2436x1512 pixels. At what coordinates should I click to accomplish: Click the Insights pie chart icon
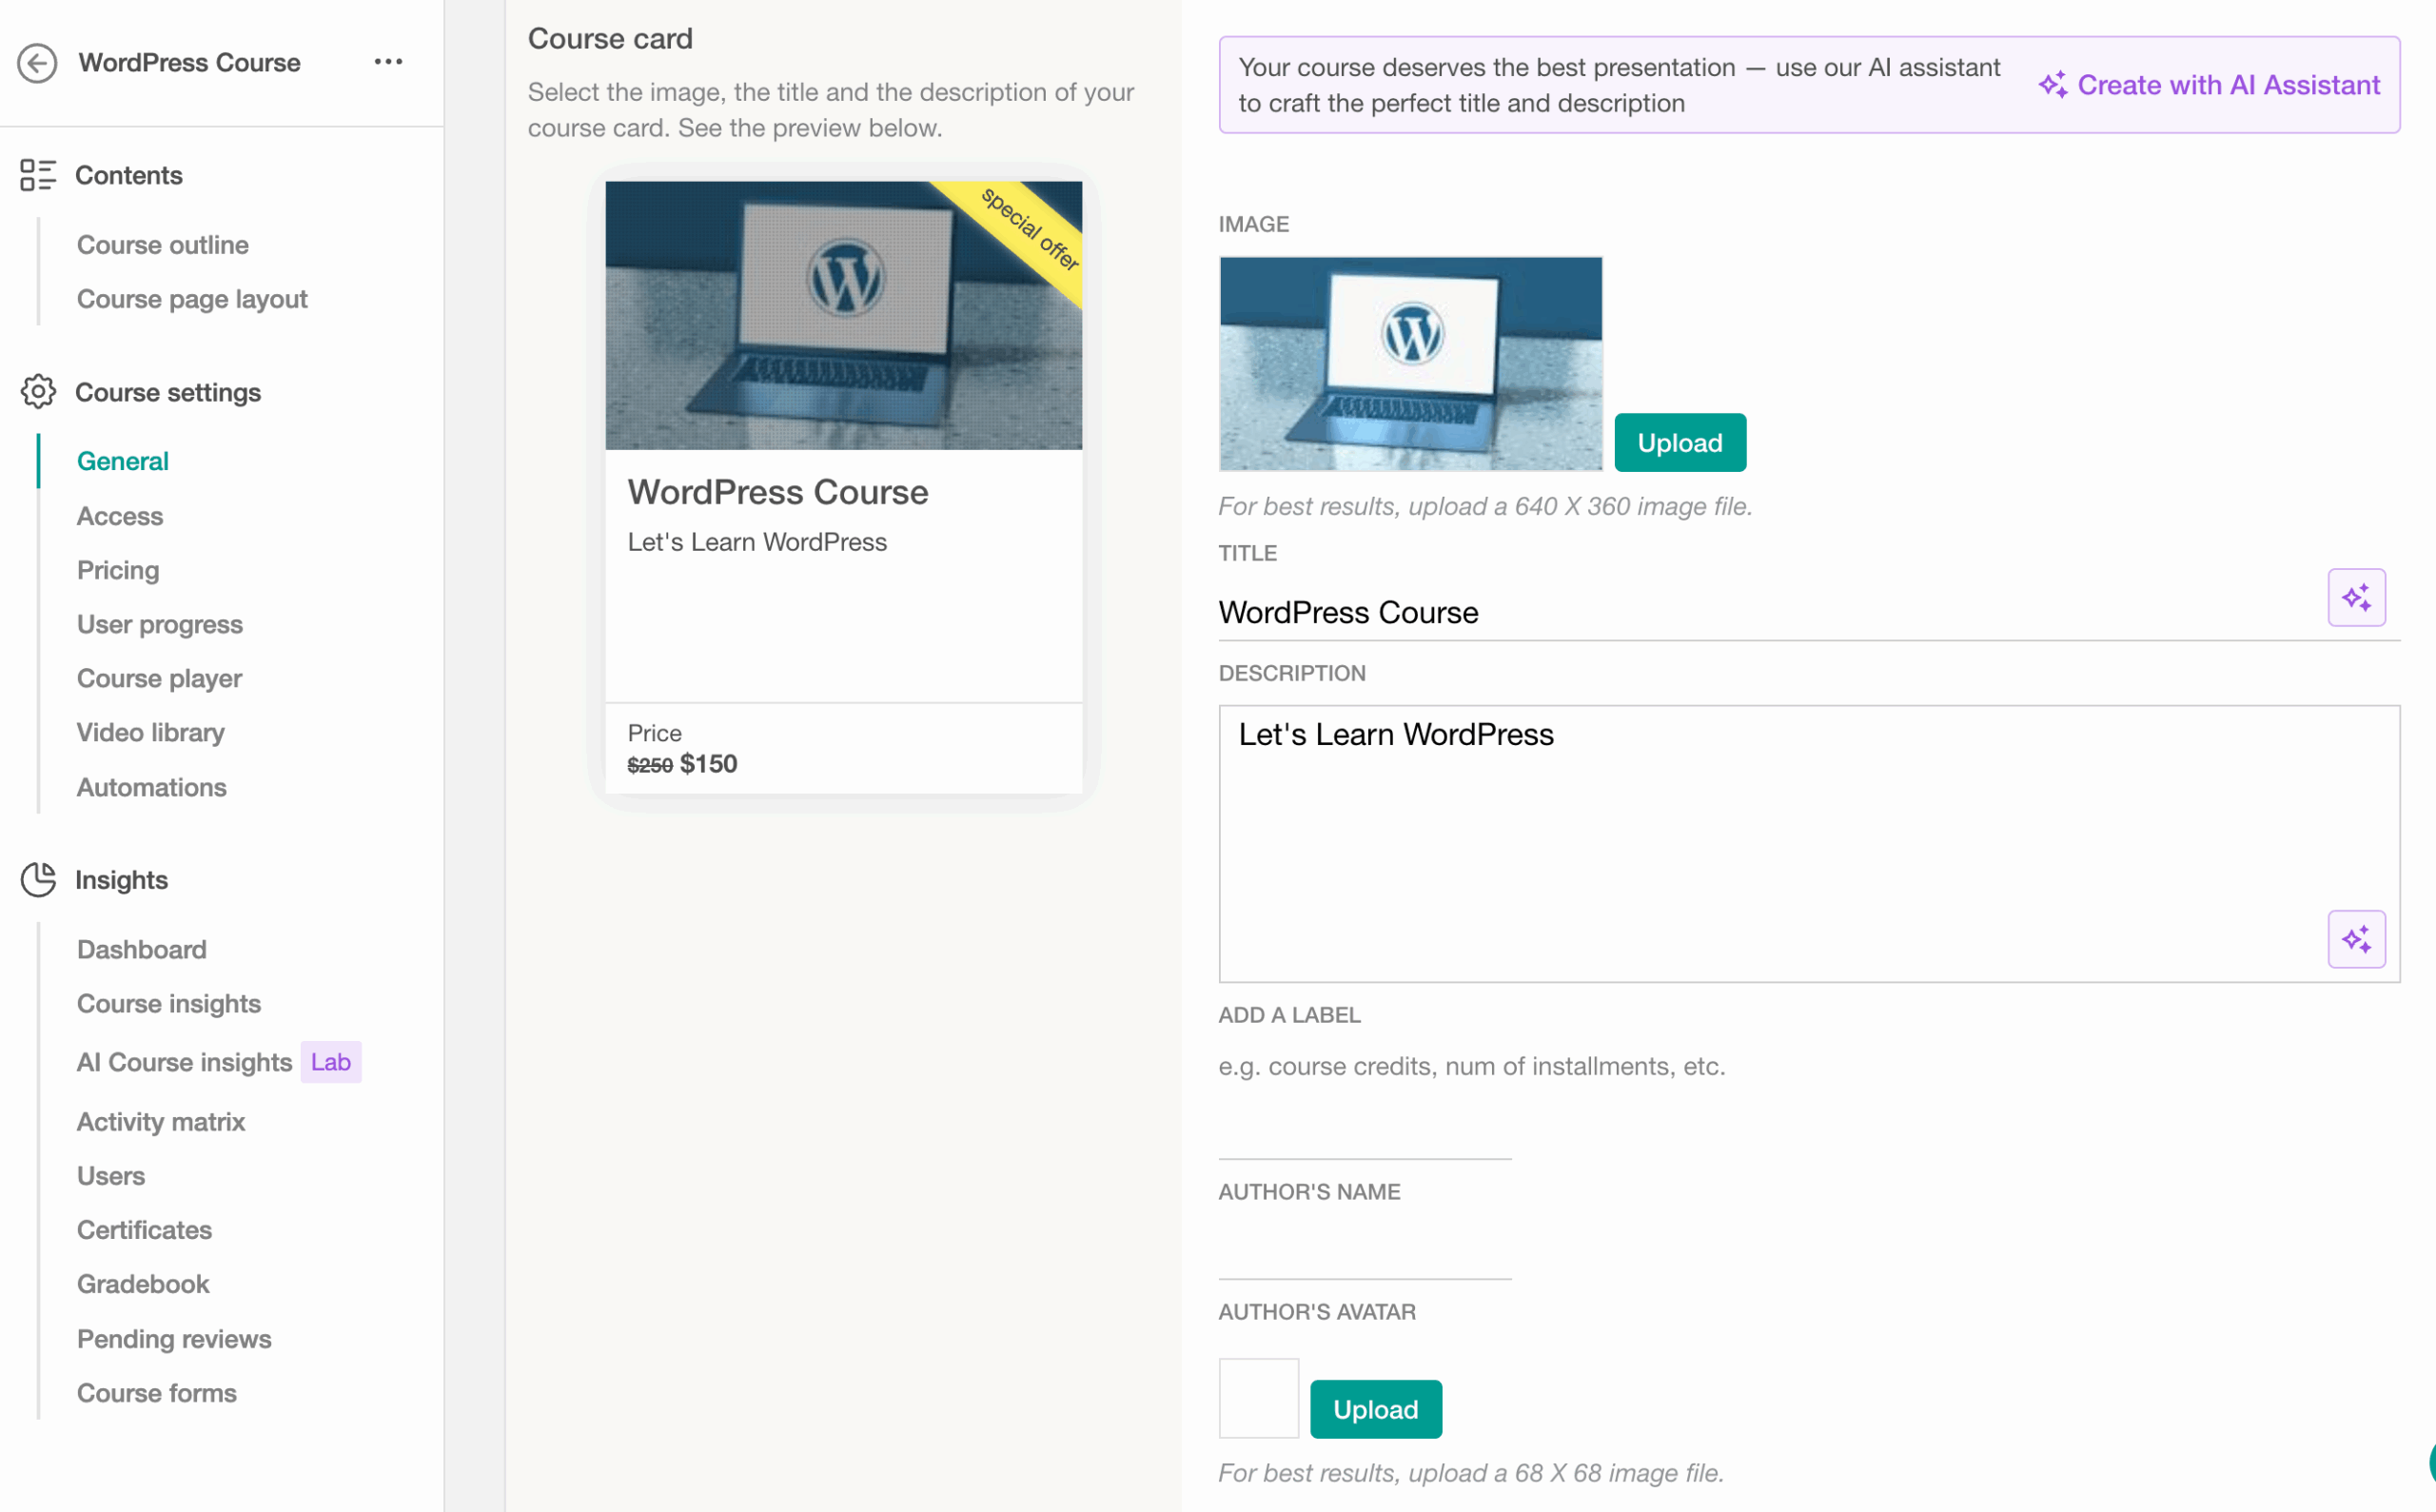(38, 880)
